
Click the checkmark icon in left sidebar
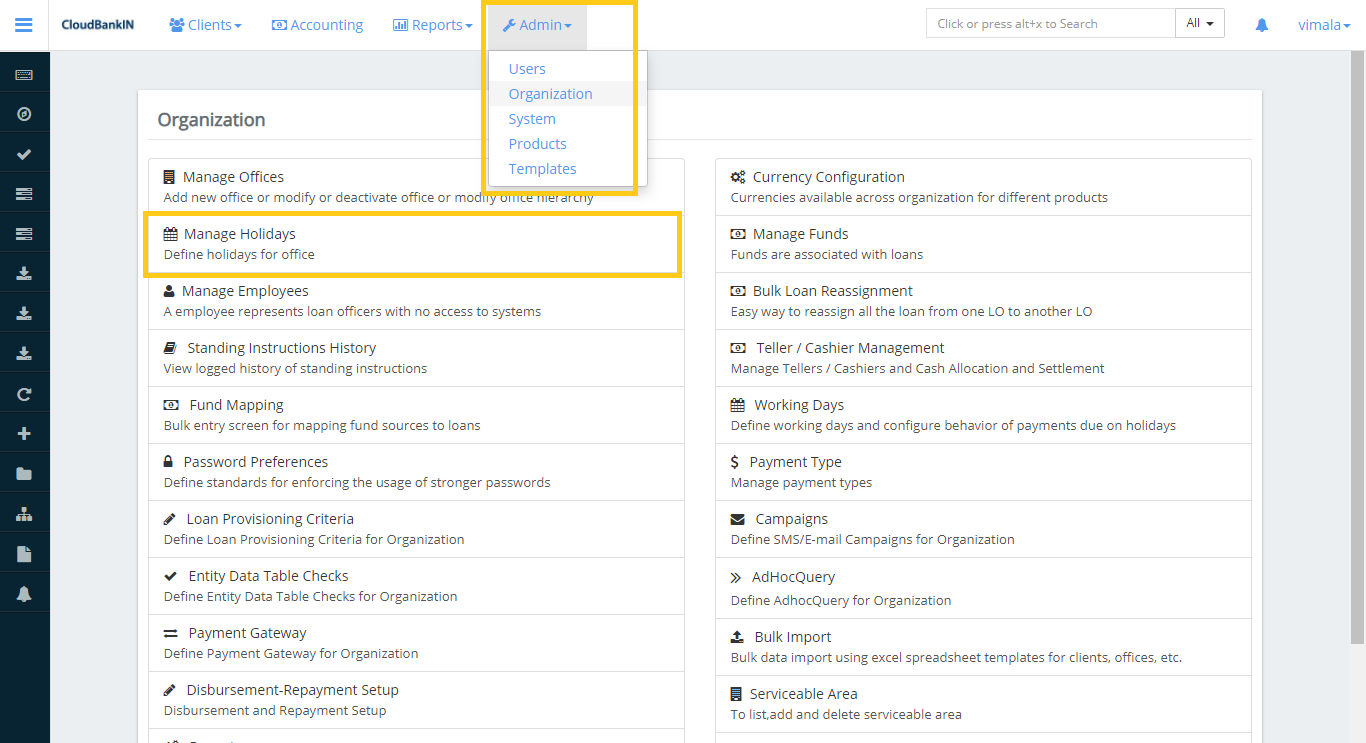(x=24, y=154)
